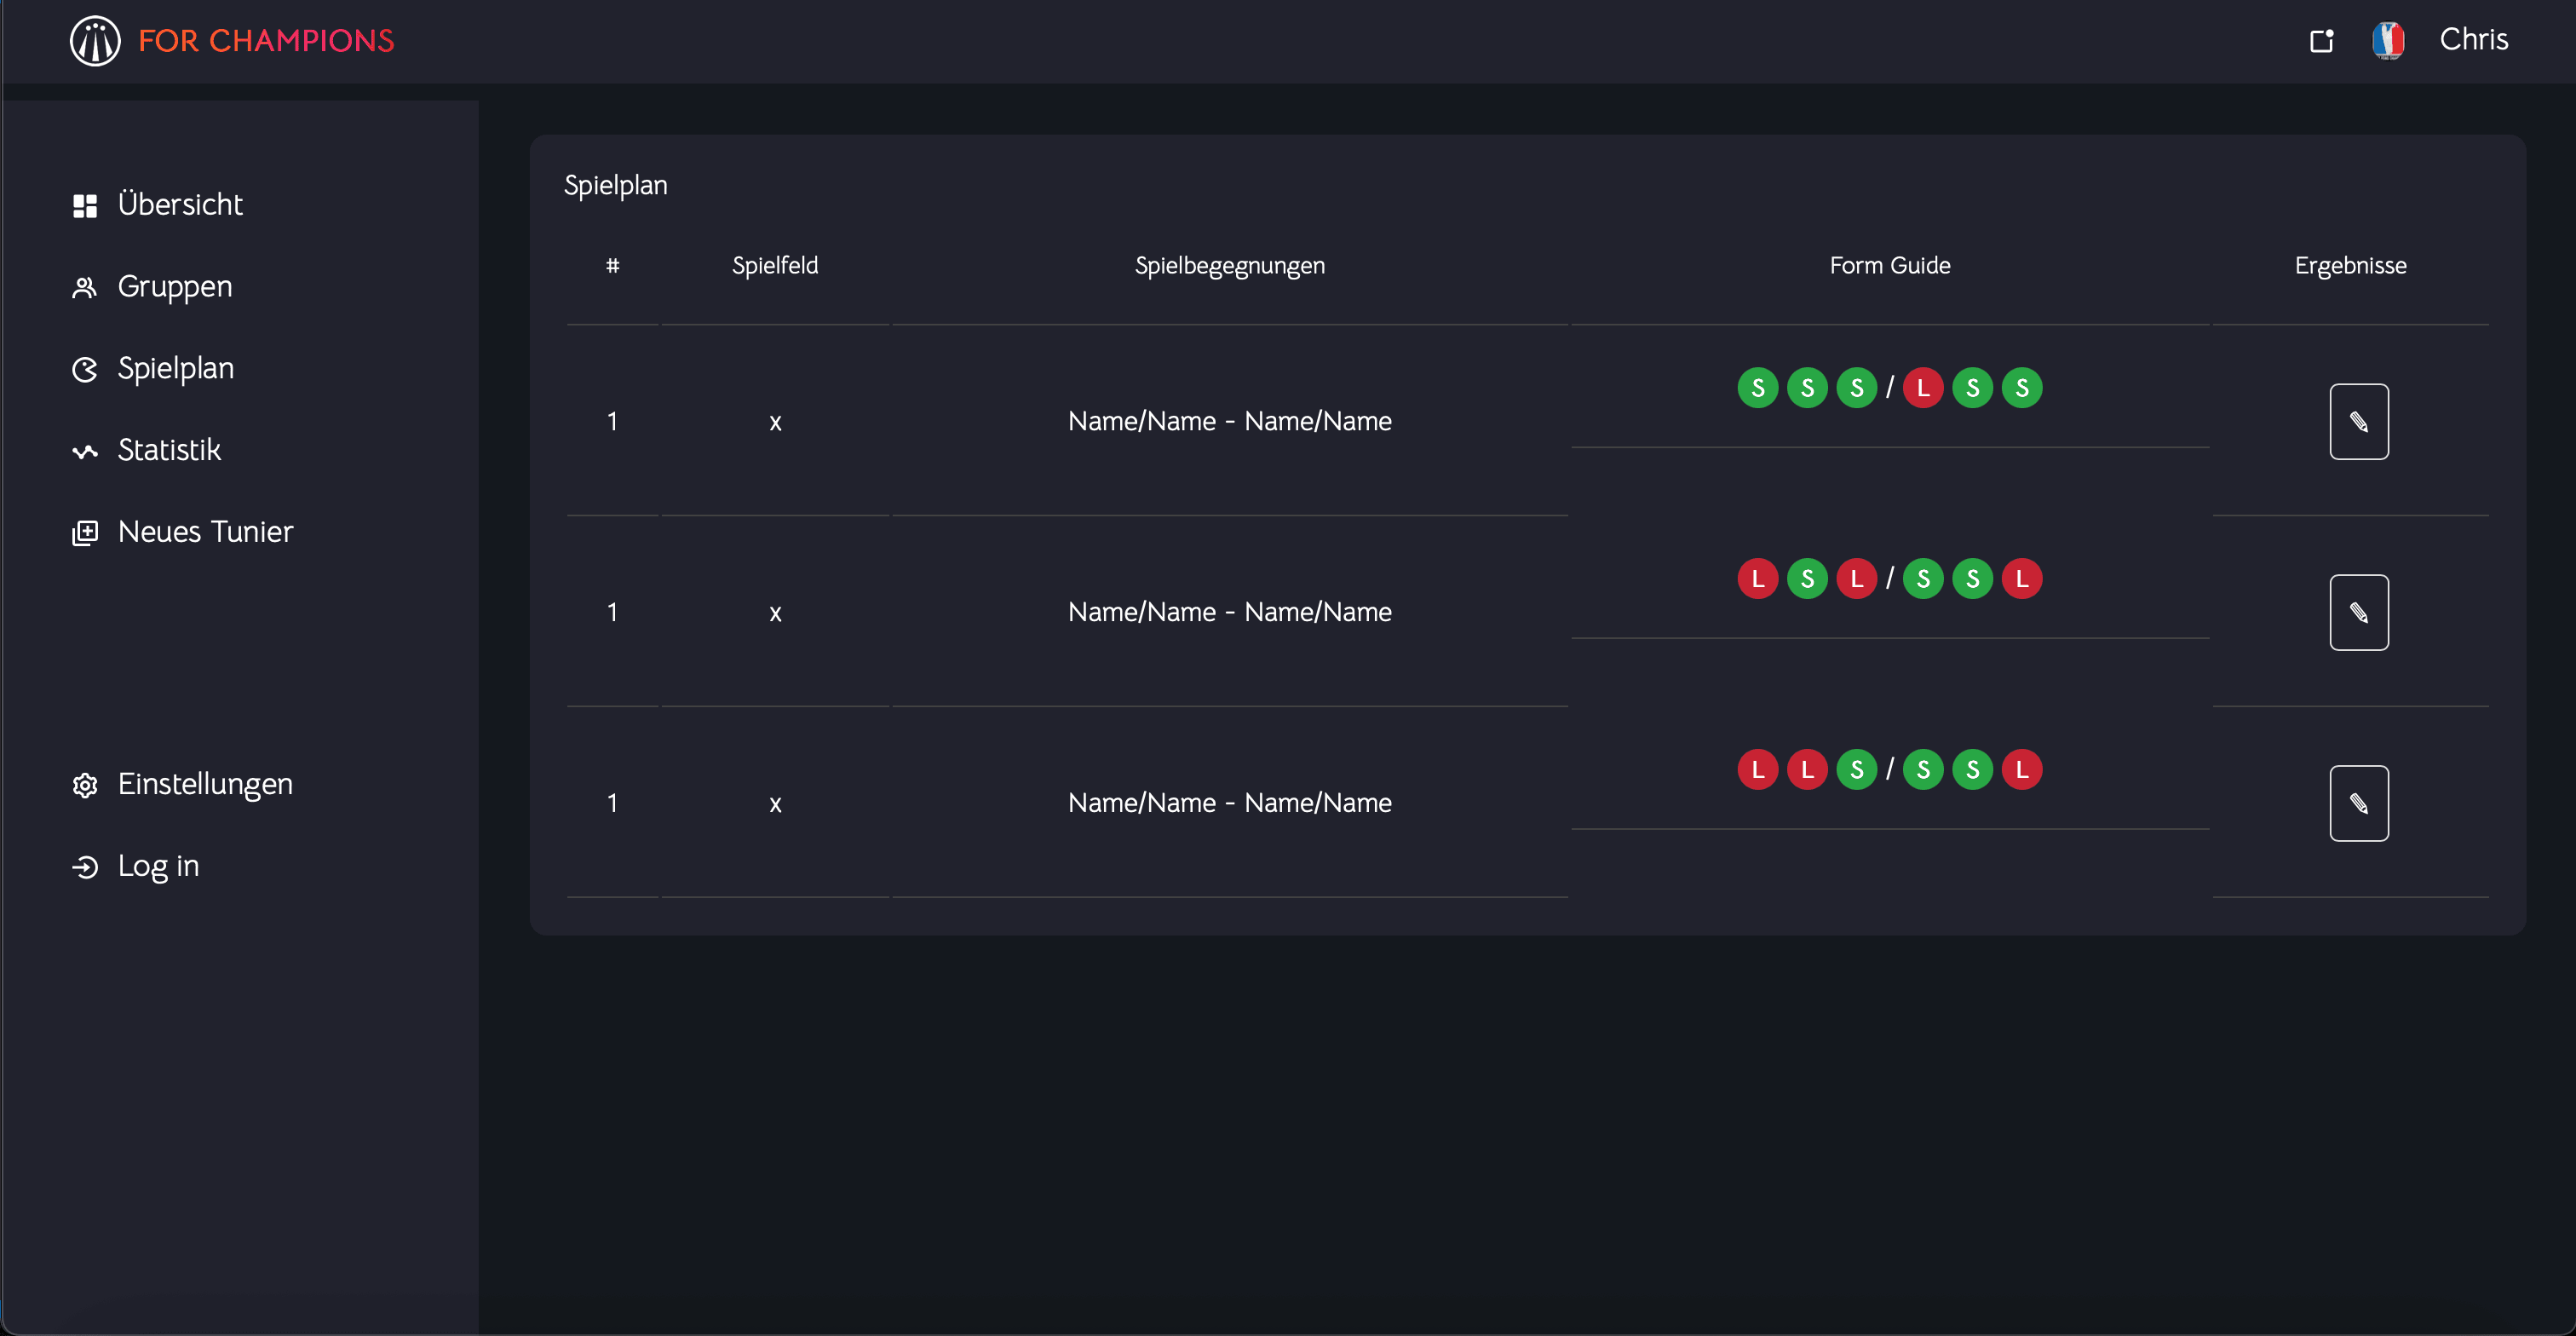
Task: Click the Einstellungen gear icon
Action: coord(85,785)
